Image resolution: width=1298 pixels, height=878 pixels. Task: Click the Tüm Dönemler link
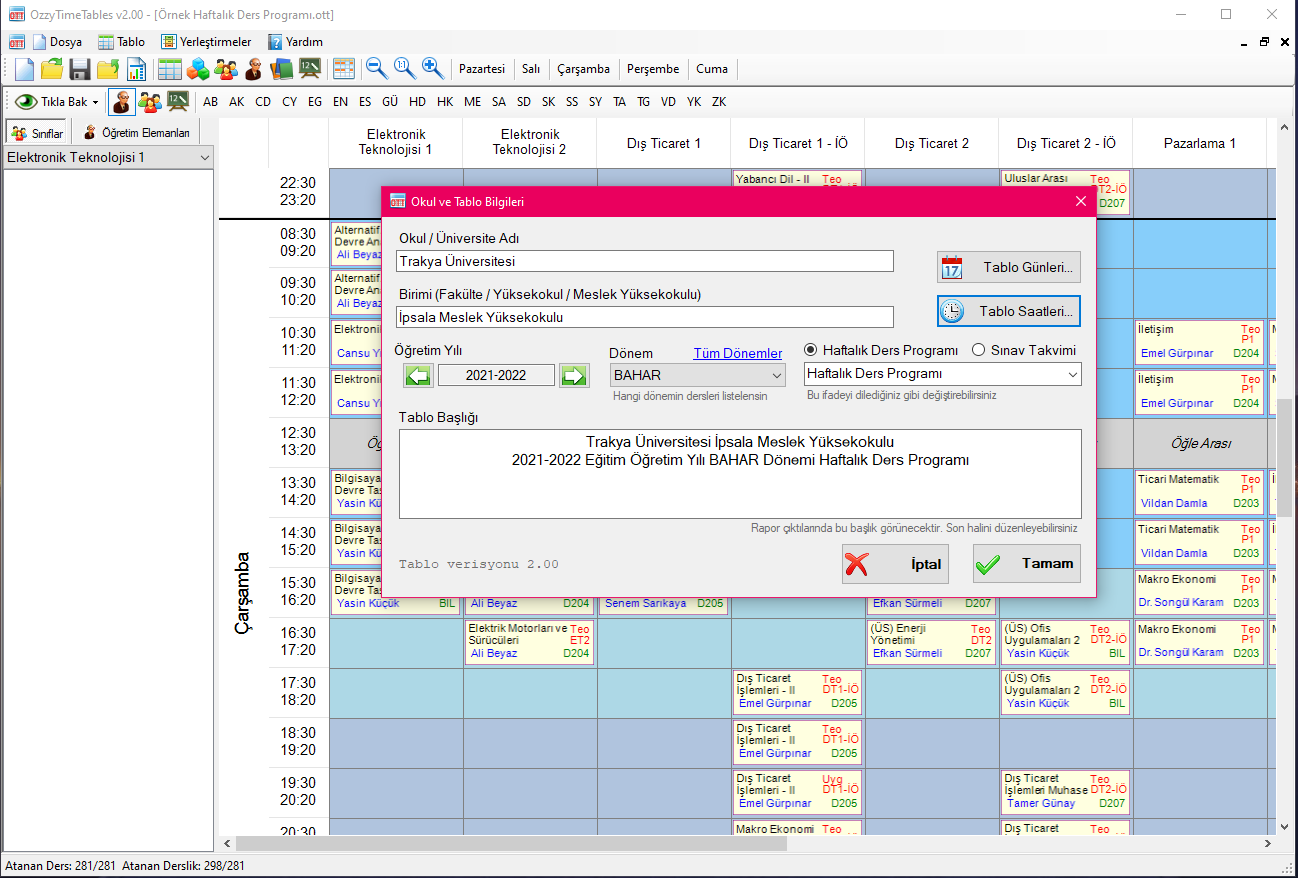tap(740, 353)
